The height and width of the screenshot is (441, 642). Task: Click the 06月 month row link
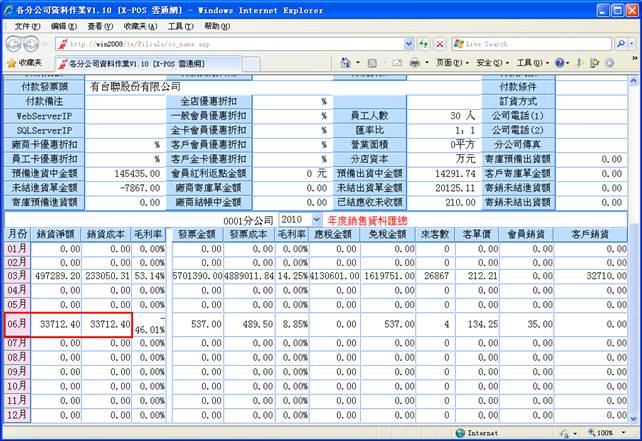(x=17, y=322)
